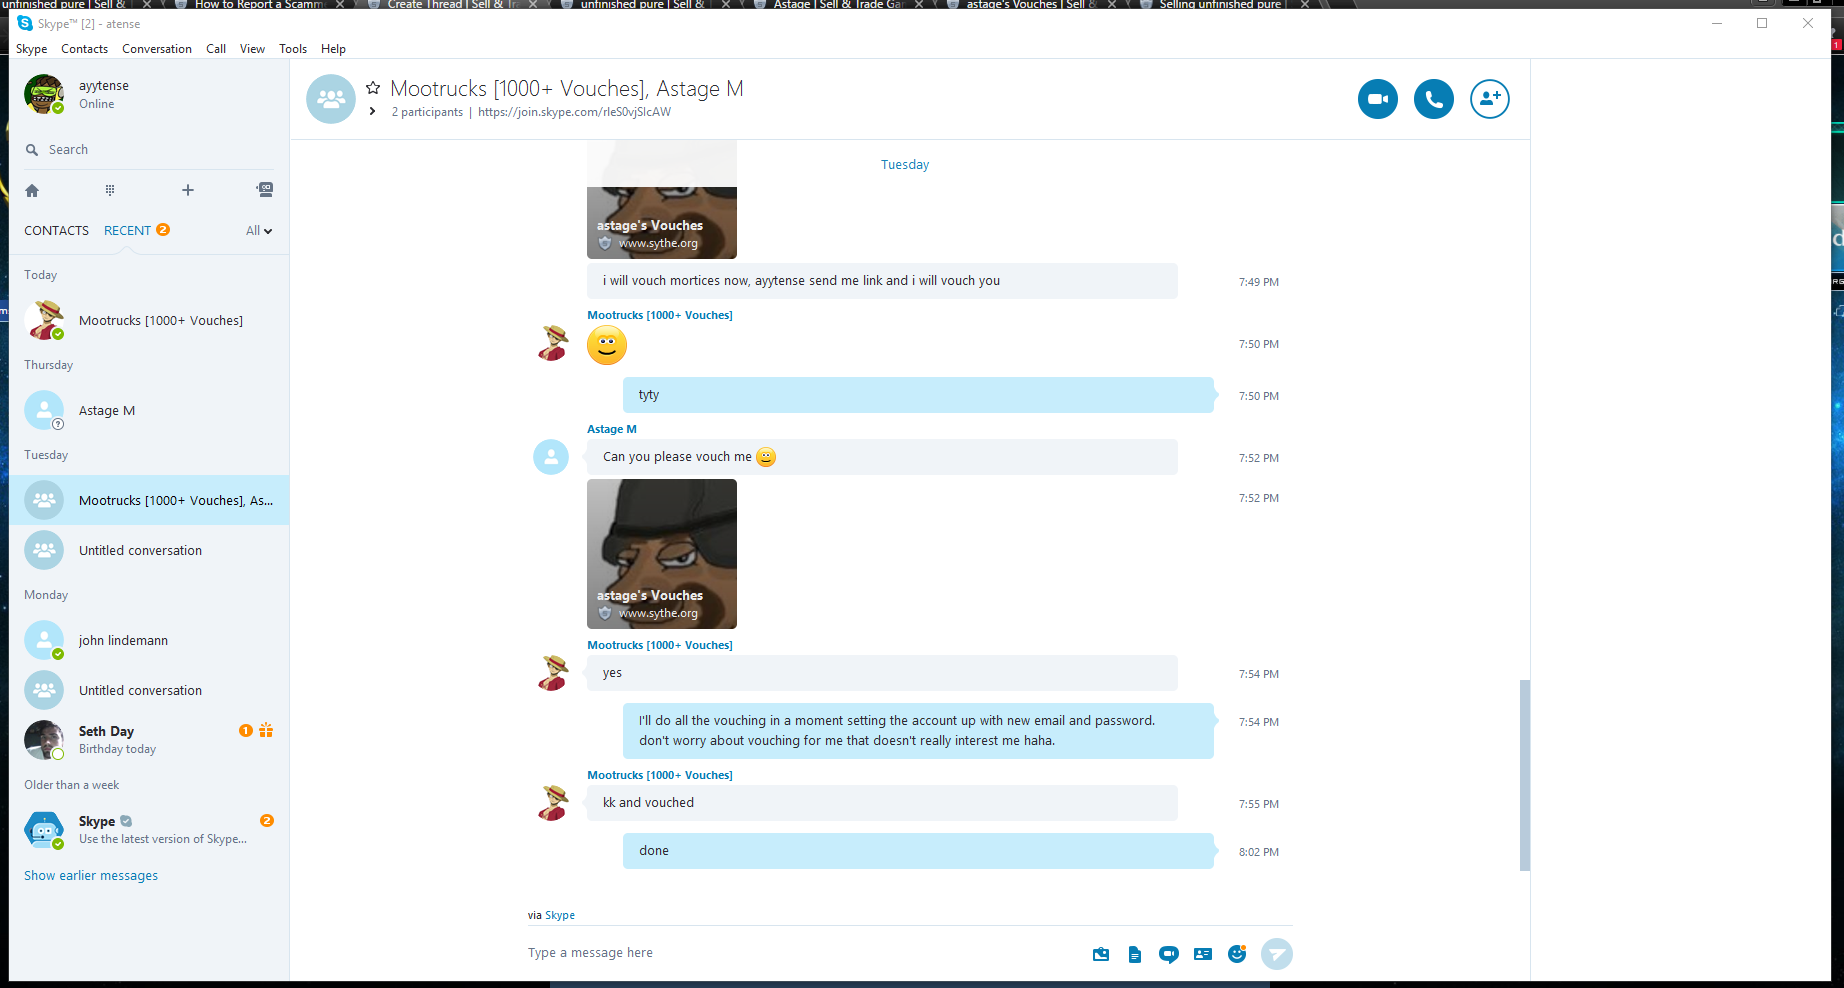Open the Astage M conversation under Thursday
The height and width of the screenshot is (988, 1844).
[149, 410]
